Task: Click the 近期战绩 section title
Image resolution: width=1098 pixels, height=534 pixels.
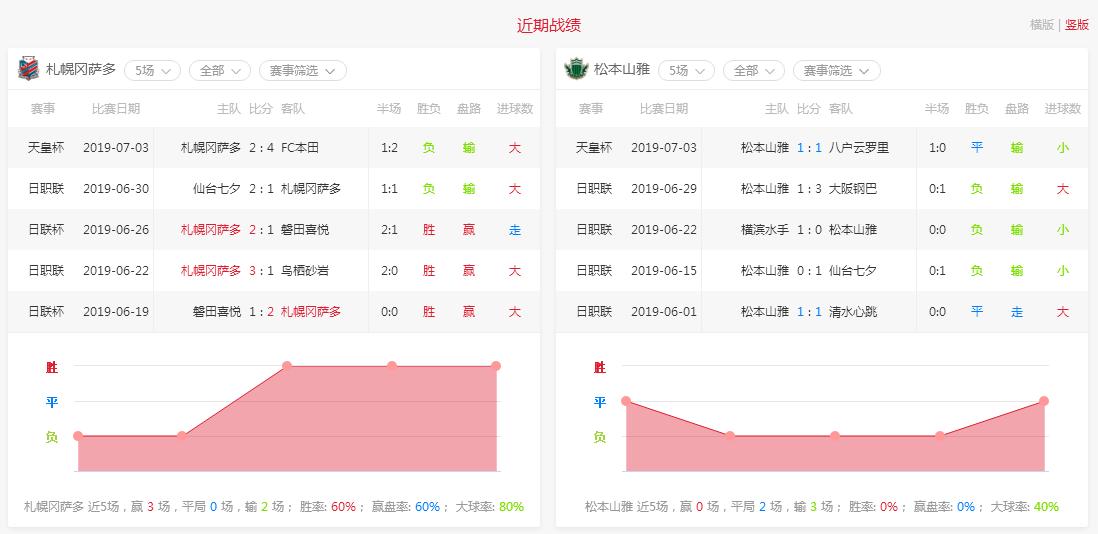Action: click(549, 26)
